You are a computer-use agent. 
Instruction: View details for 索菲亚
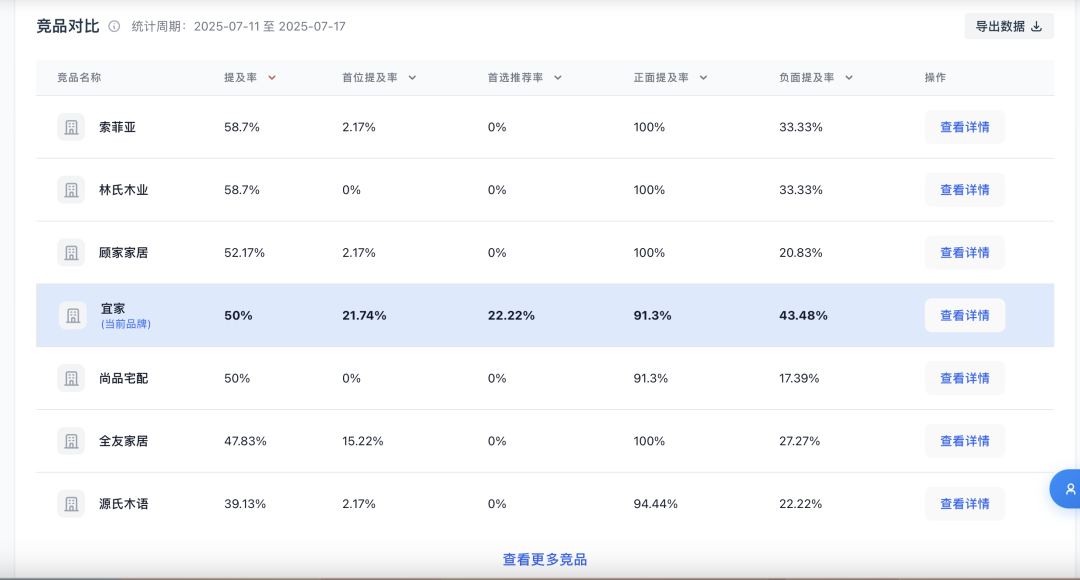pos(964,127)
